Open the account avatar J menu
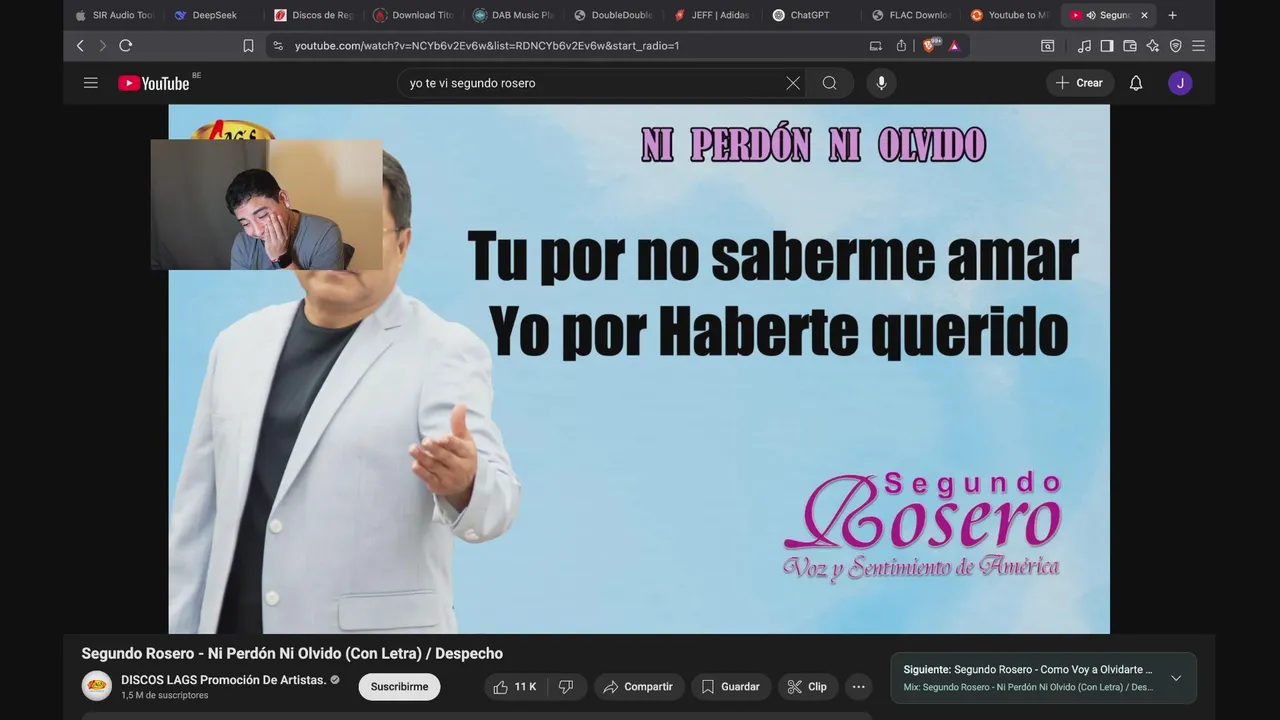Viewport: 1280px width, 720px height. coord(1180,83)
